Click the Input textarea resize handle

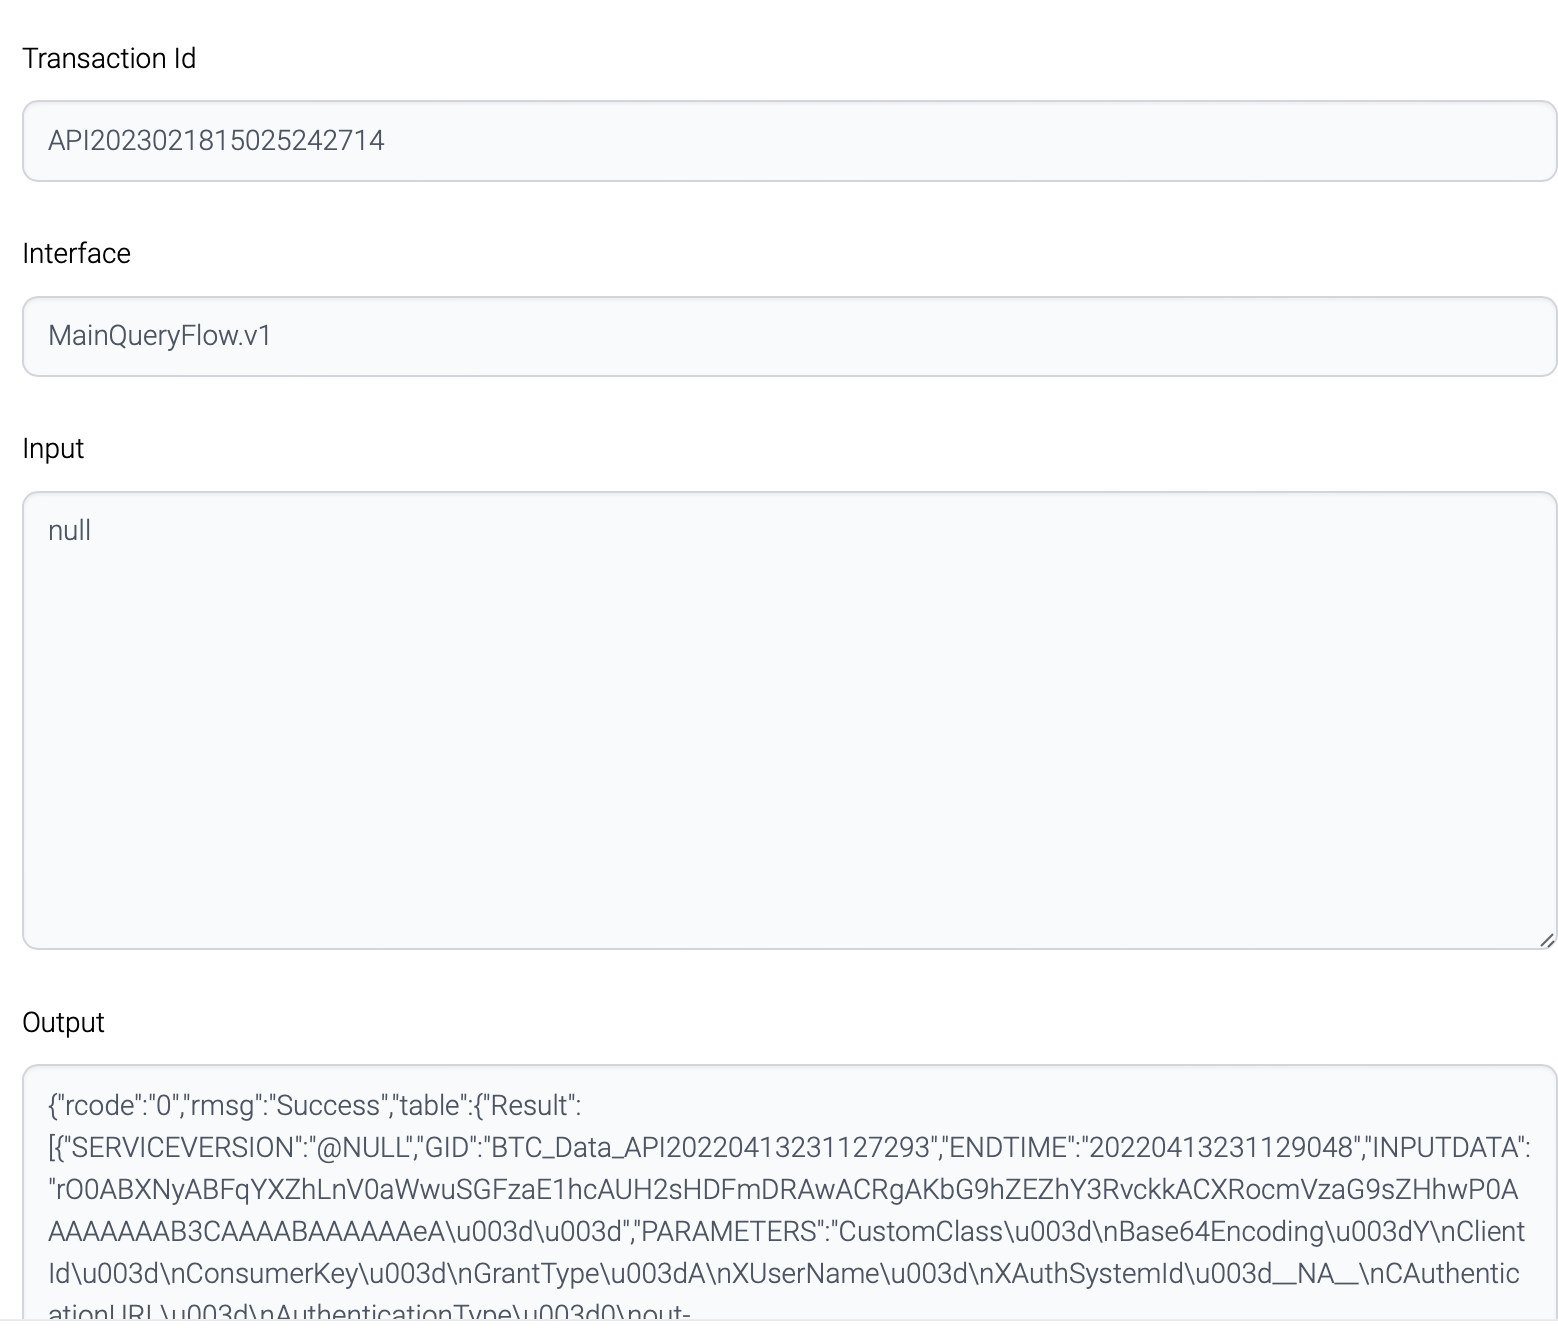click(1546, 939)
